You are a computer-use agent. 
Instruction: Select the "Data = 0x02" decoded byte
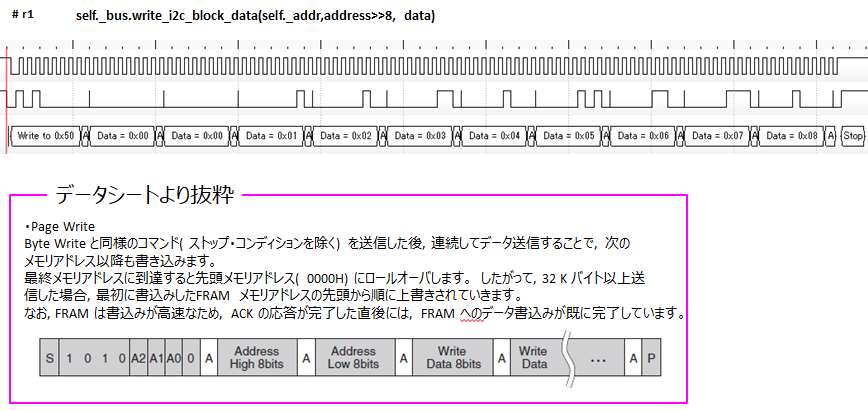(x=345, y=136)
